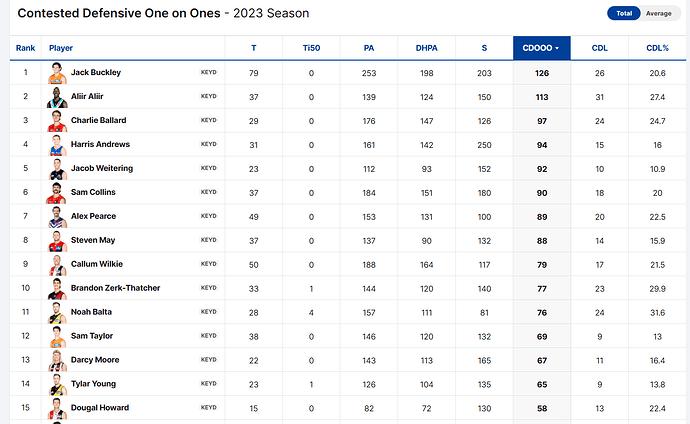Viewport: 690px width, 424px height.
Task: Open Tylar Young's player avatar
Action: [57, 385]
